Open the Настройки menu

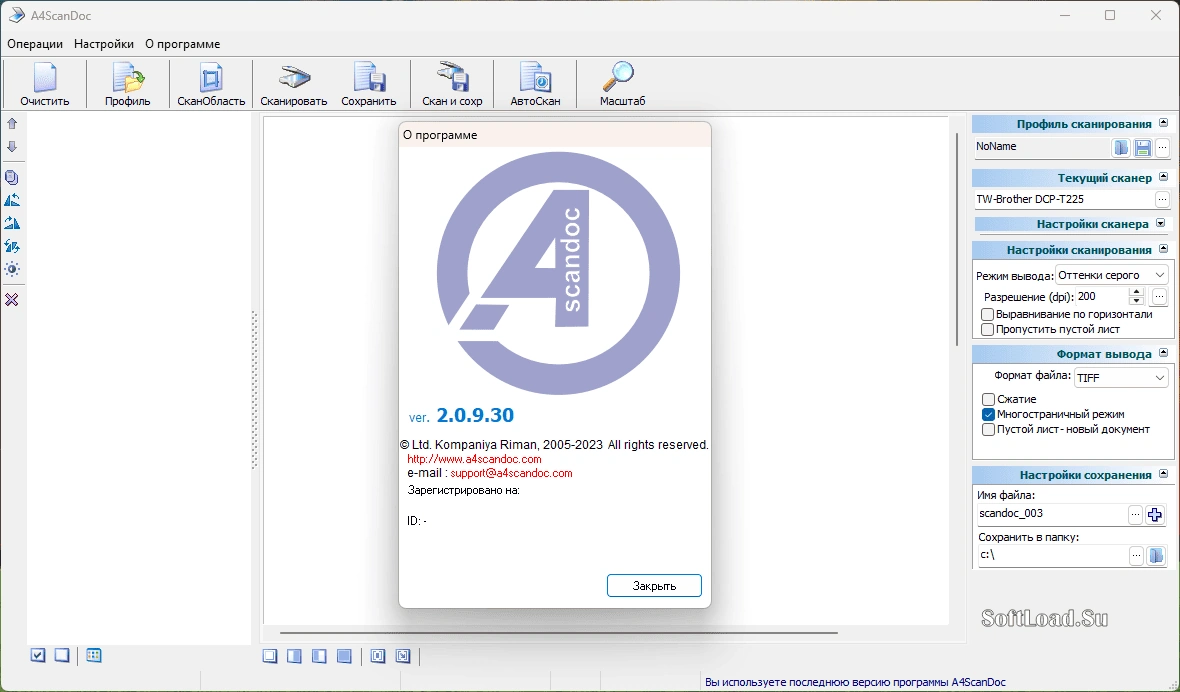(104, 44)
